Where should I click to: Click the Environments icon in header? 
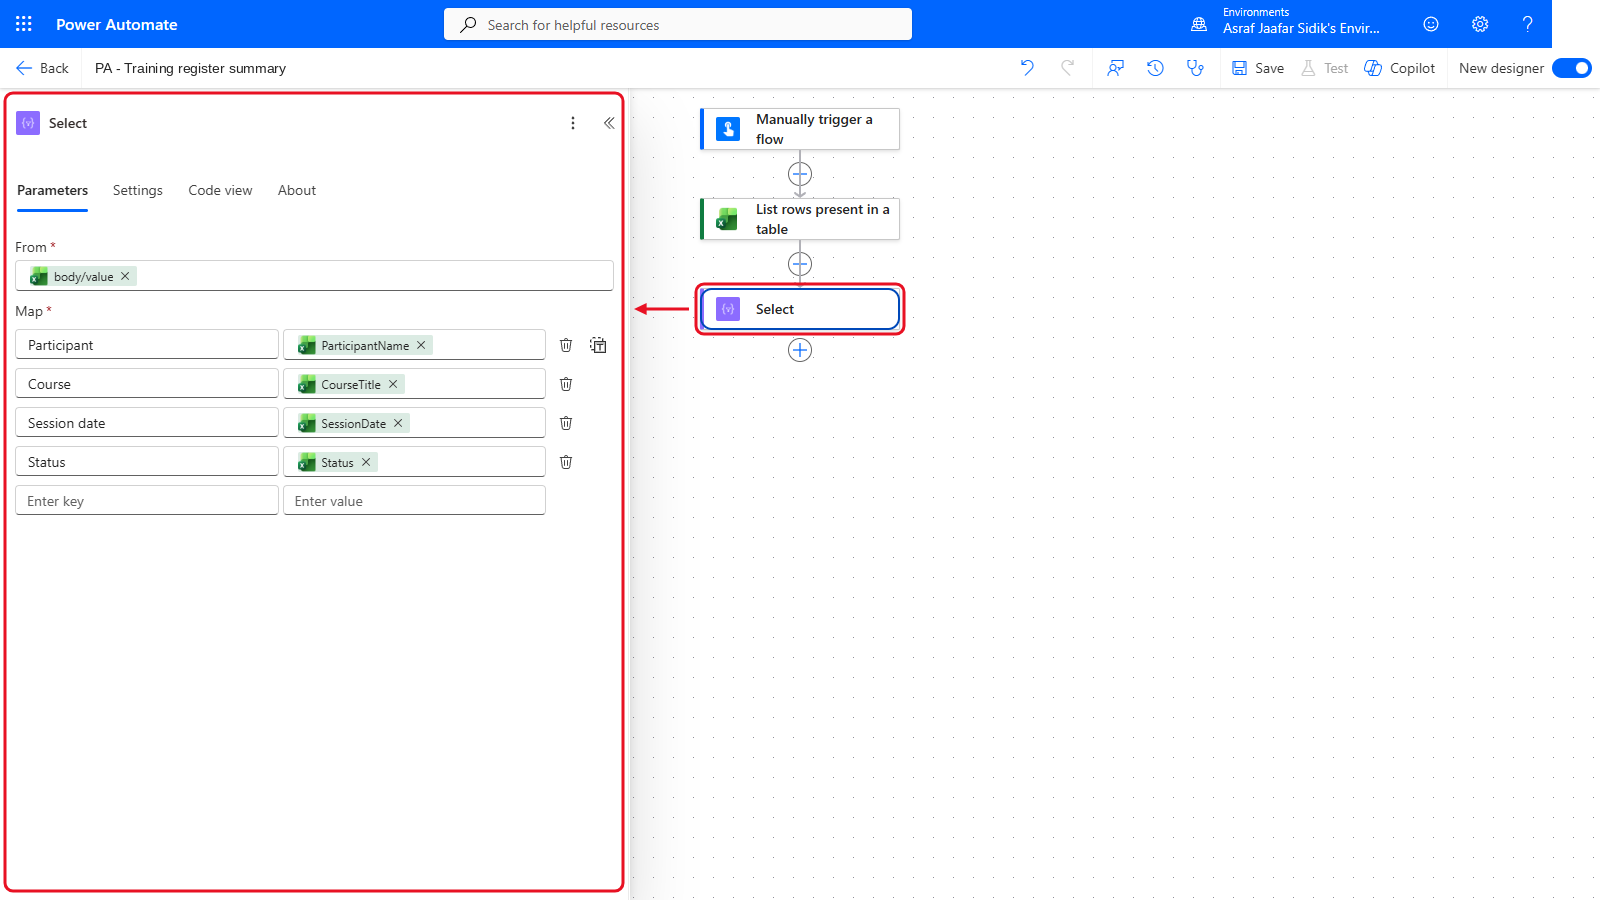point(1199,24)
